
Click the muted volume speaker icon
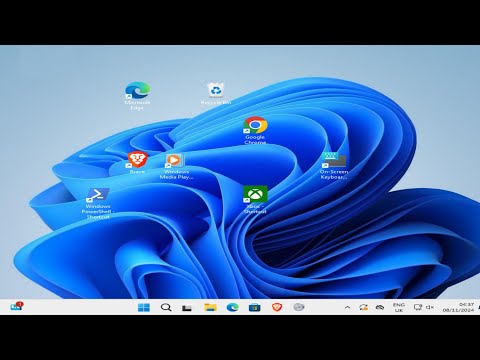pos(430,307)
